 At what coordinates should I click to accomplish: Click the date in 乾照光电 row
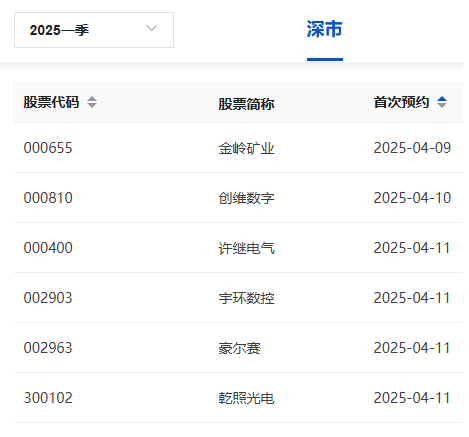(x=412, y=398)
